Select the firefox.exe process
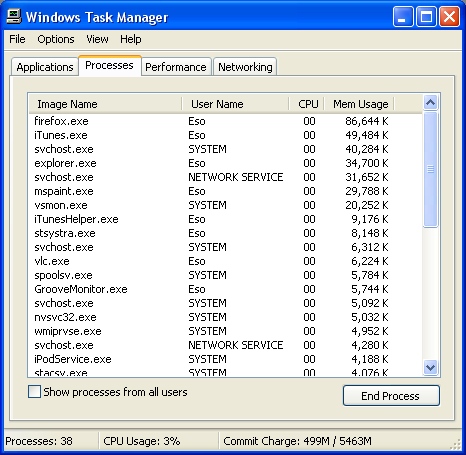This screenshot has height=455, width=466. (225, 121)
